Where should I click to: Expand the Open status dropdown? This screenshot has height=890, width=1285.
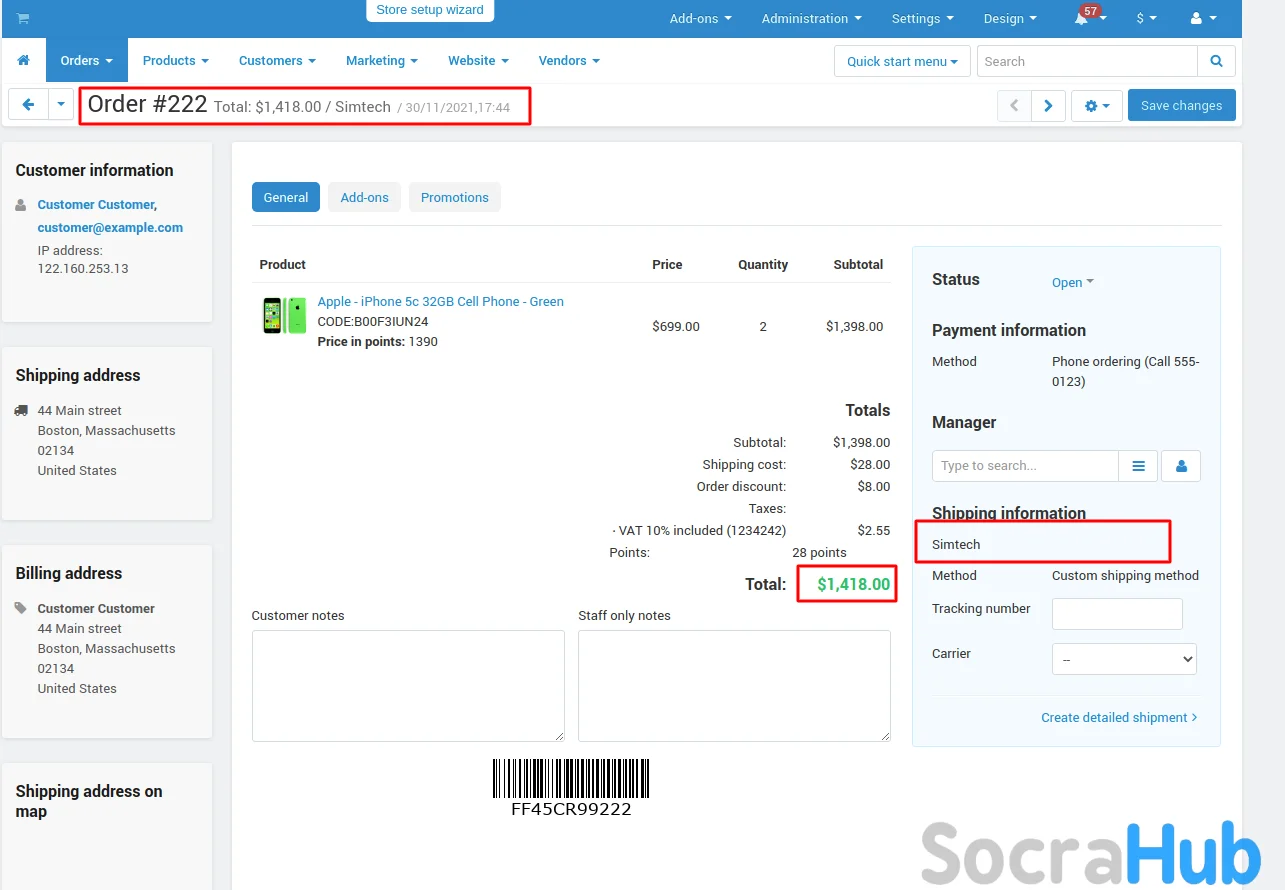coord(1072,282)
